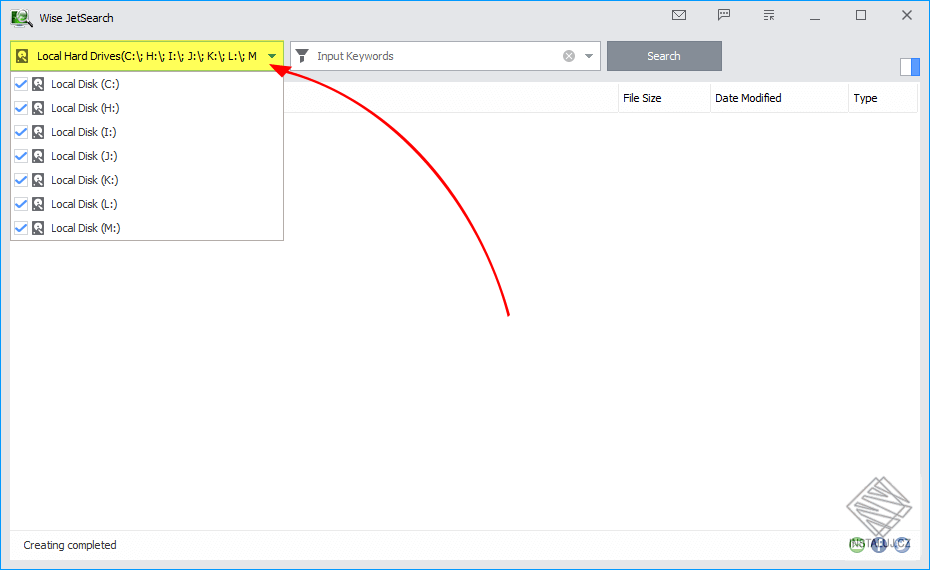
Task: Collapse the Local Hard Drives dropdown arrow
Action: tap(272, 56)
